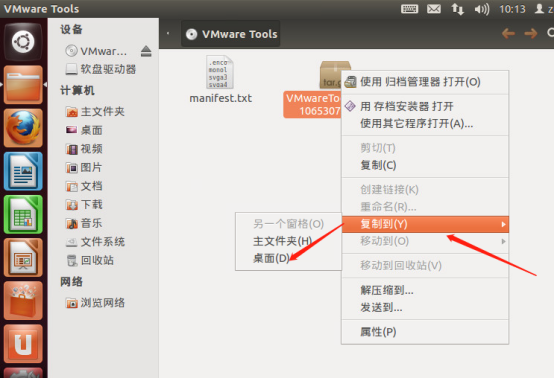Choose 使用其它程序打开(A)...

pos(425,123)
